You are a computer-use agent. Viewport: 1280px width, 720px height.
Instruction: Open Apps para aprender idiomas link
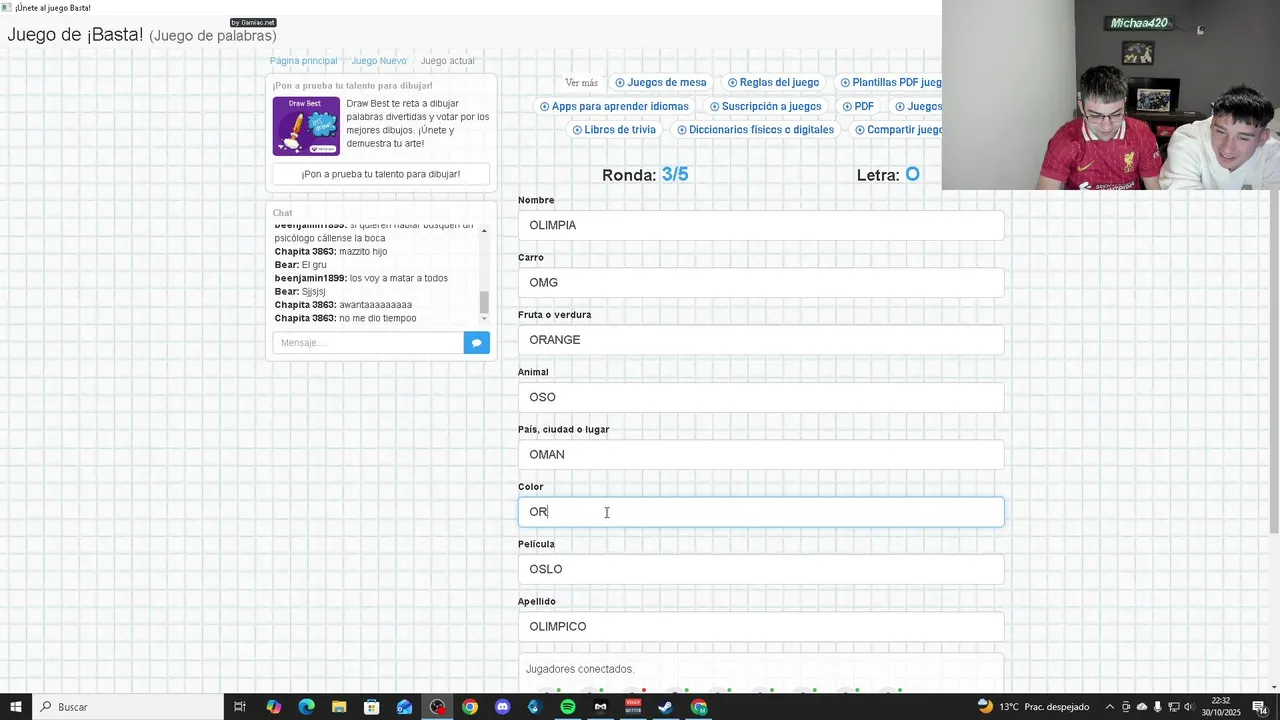click(x=614, y=107)
